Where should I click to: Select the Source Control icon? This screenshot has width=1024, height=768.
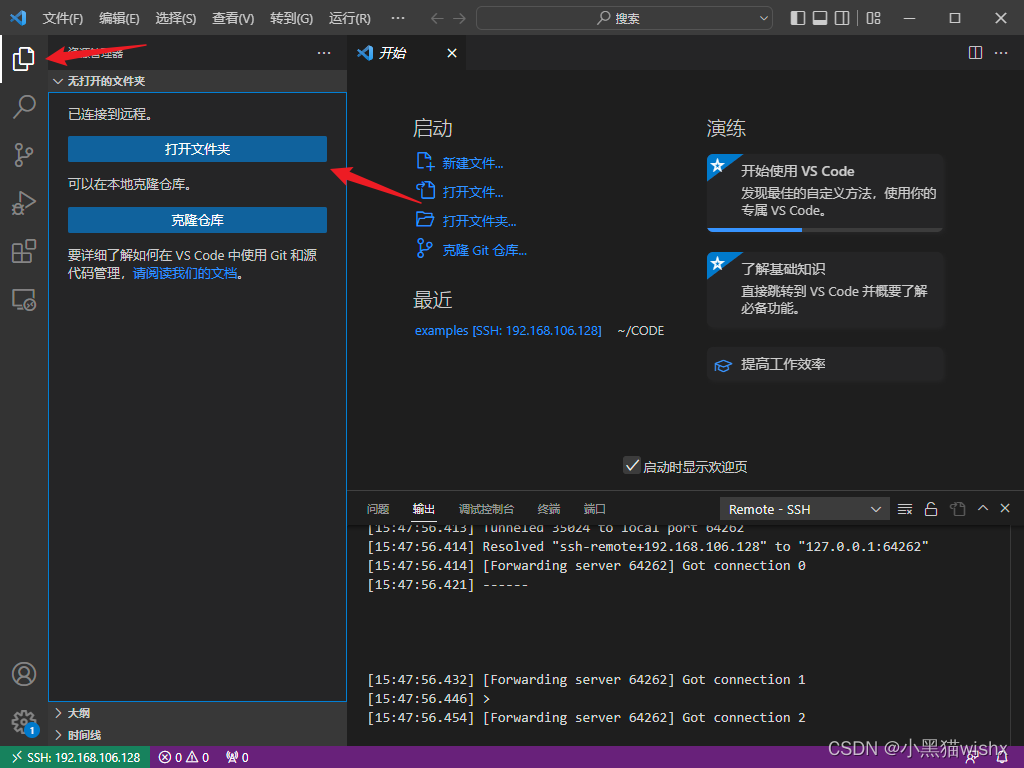coord(23,155)
